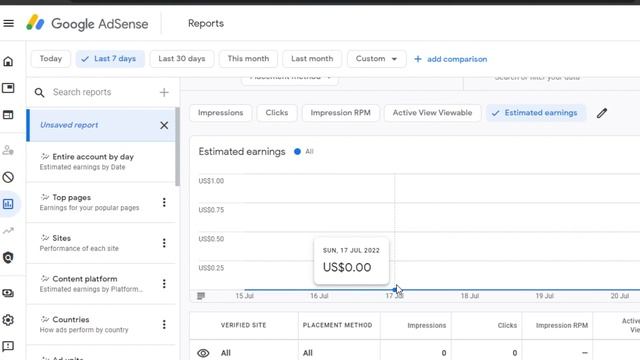Select the Today date range
640x360 pixels.
pos(51,59)
